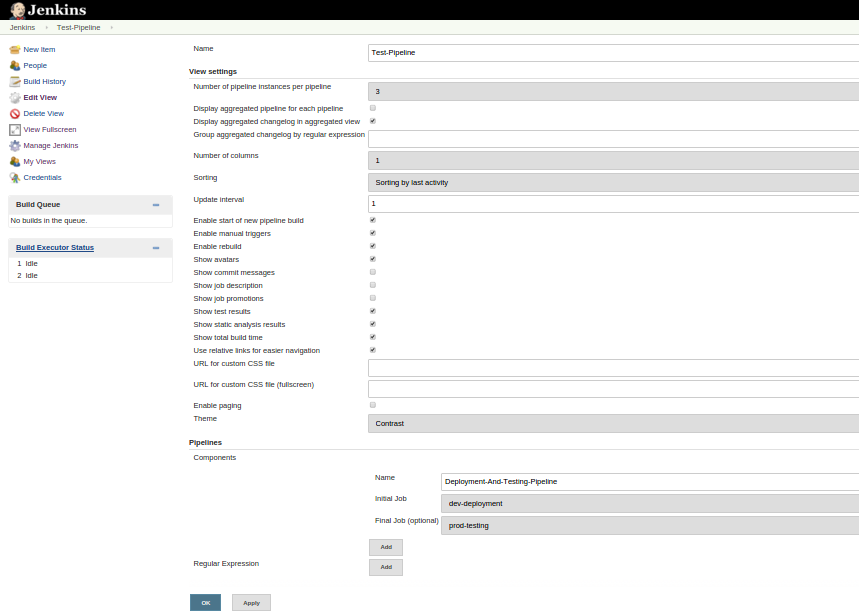Screen dimensions: 859x615
Task: Check Enable paging
Action: point(373,405)
